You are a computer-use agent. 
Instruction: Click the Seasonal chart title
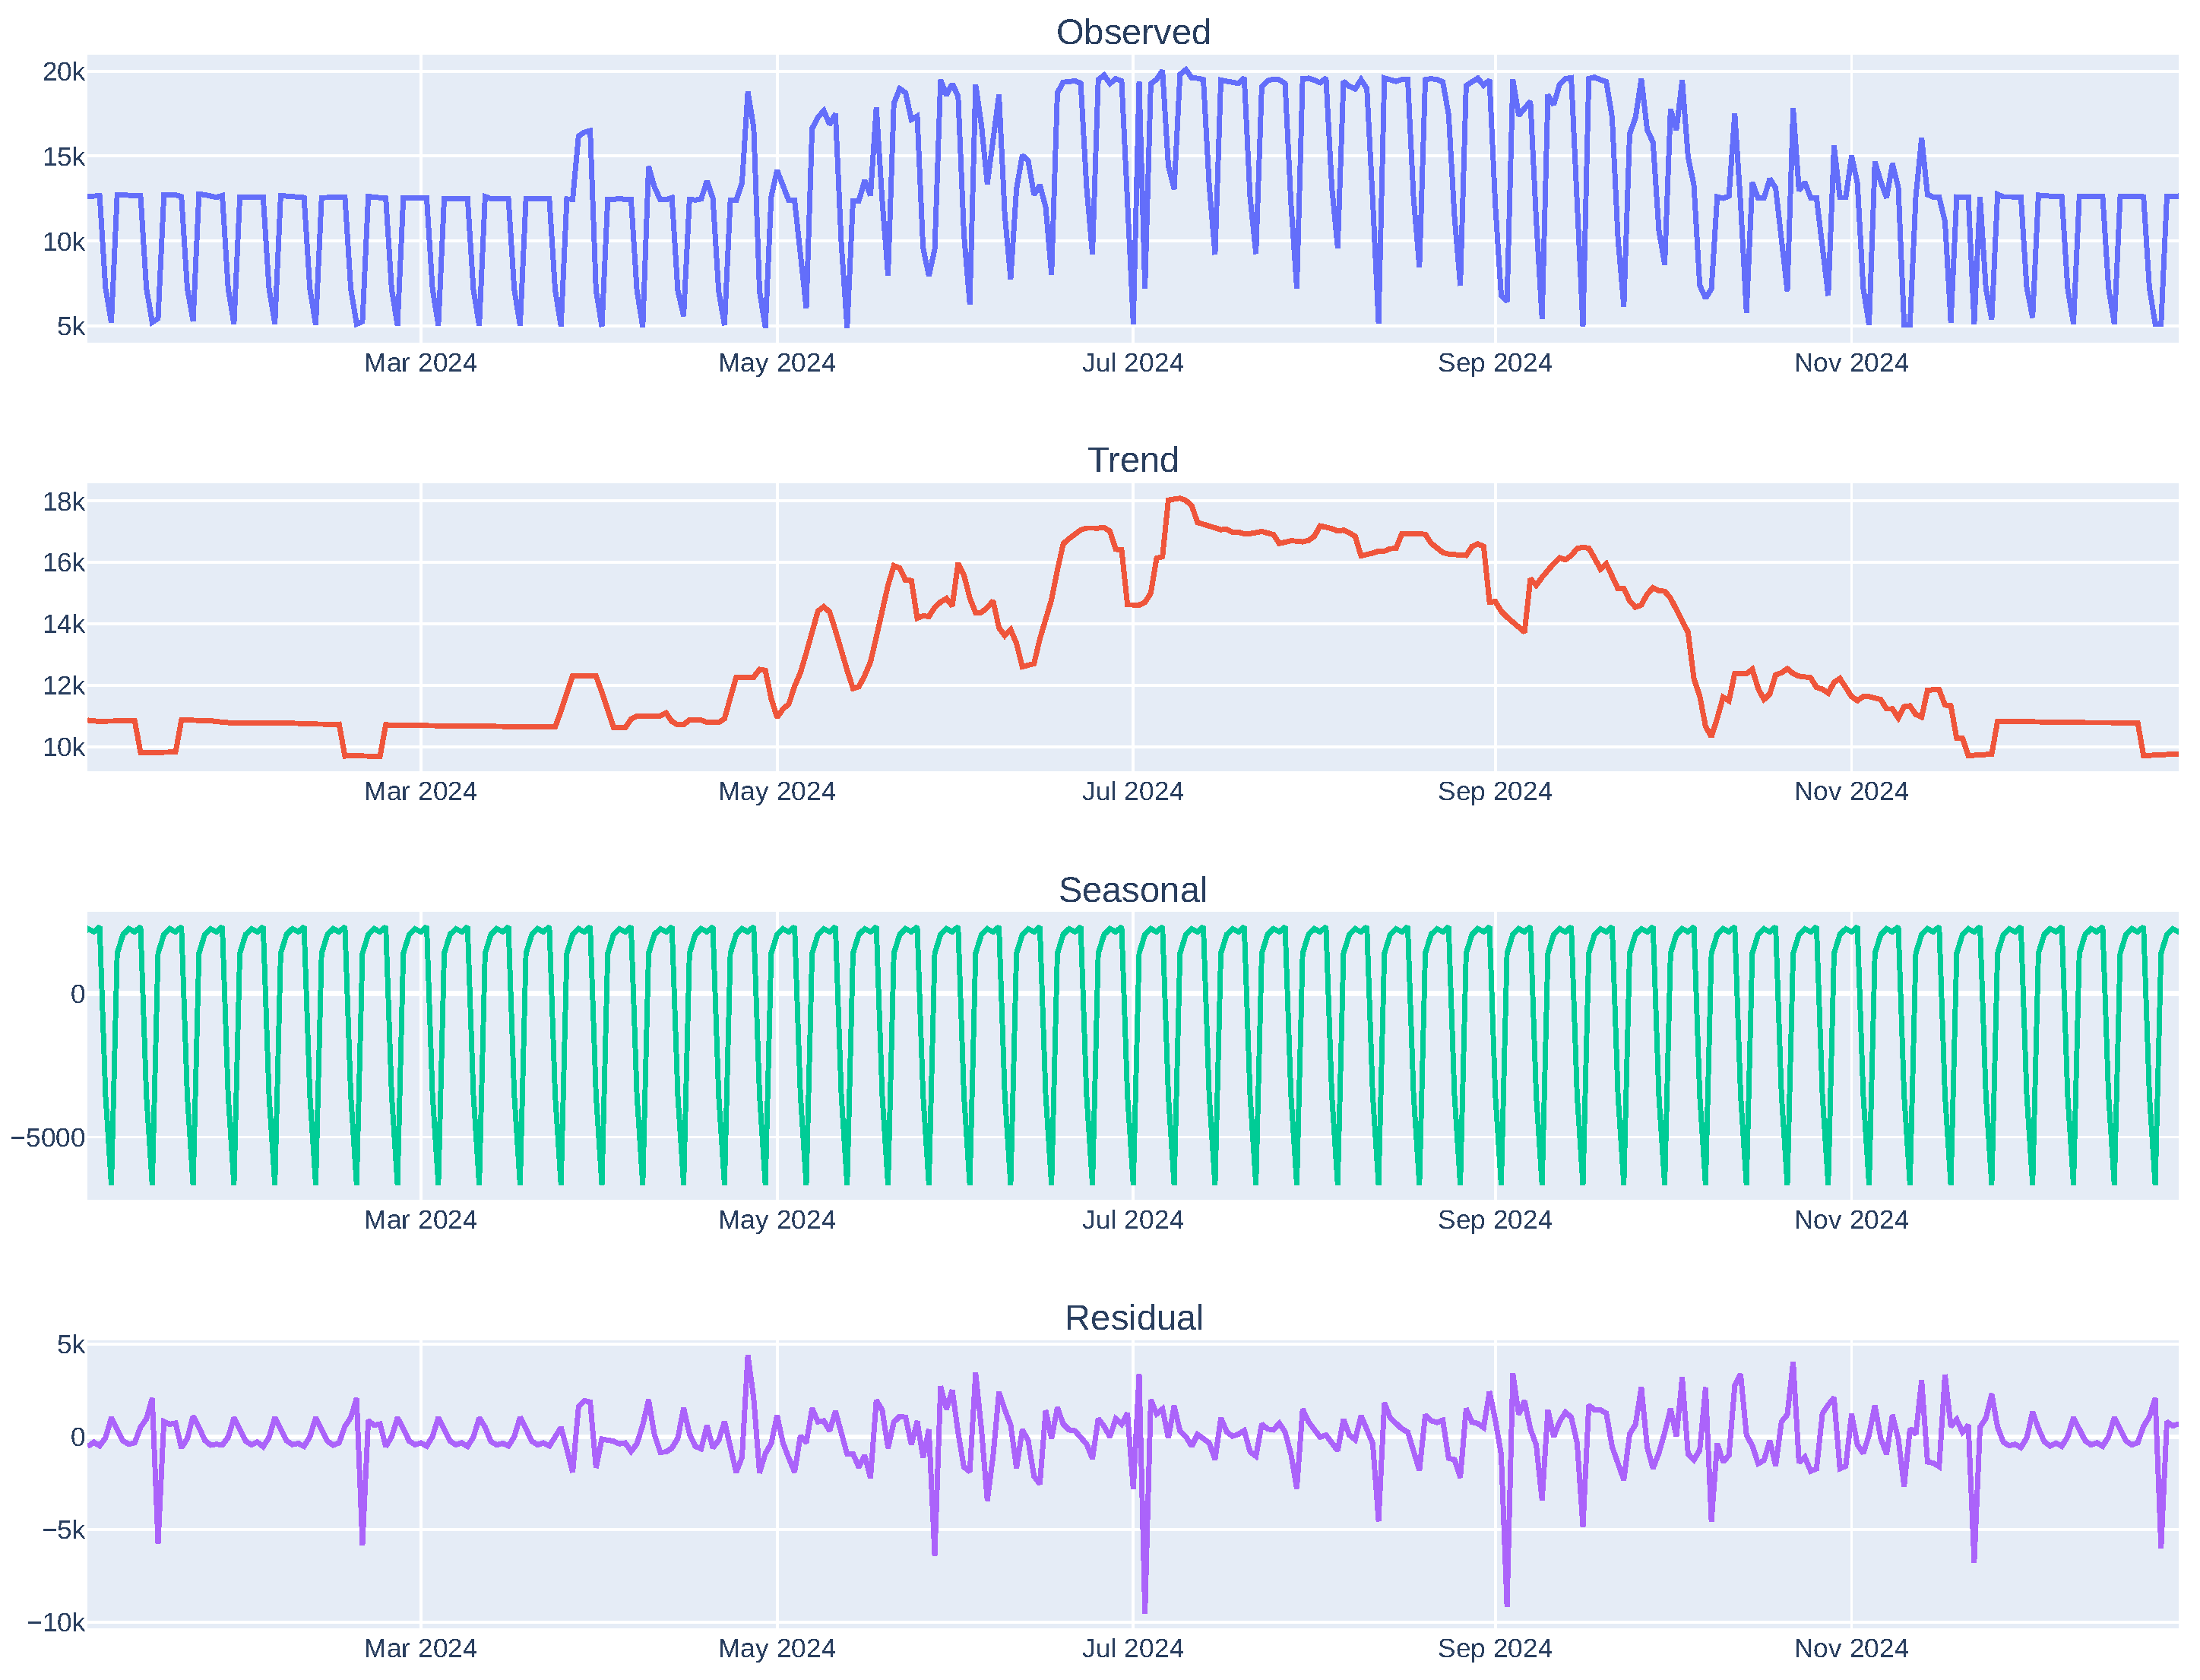[x=1132, y=889]
